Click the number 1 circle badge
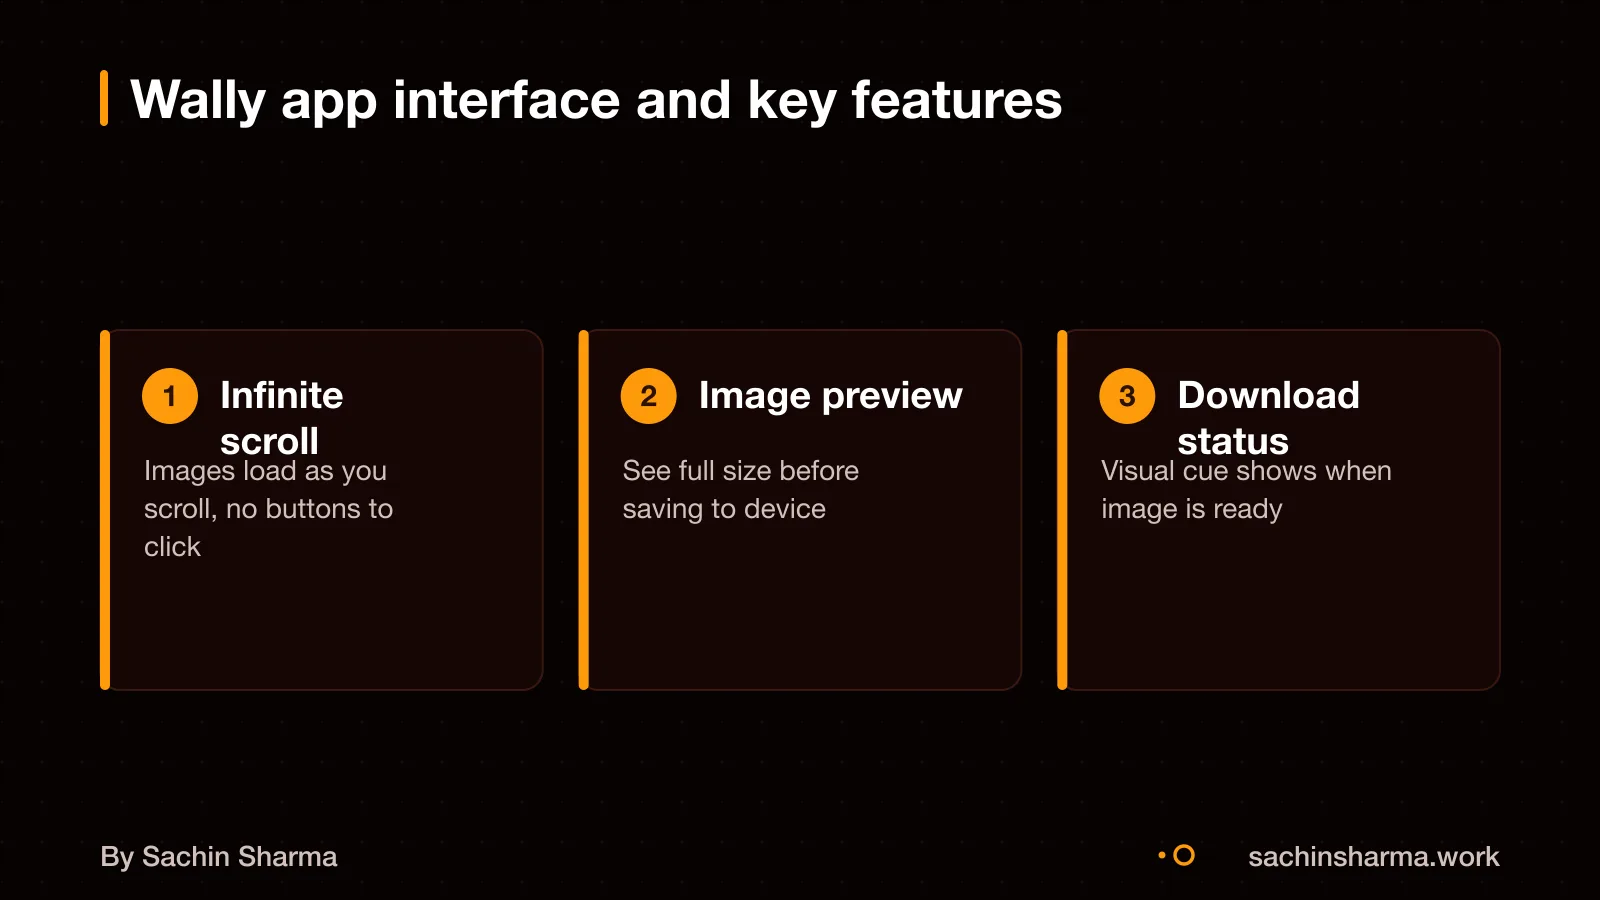 coord(170,396)
